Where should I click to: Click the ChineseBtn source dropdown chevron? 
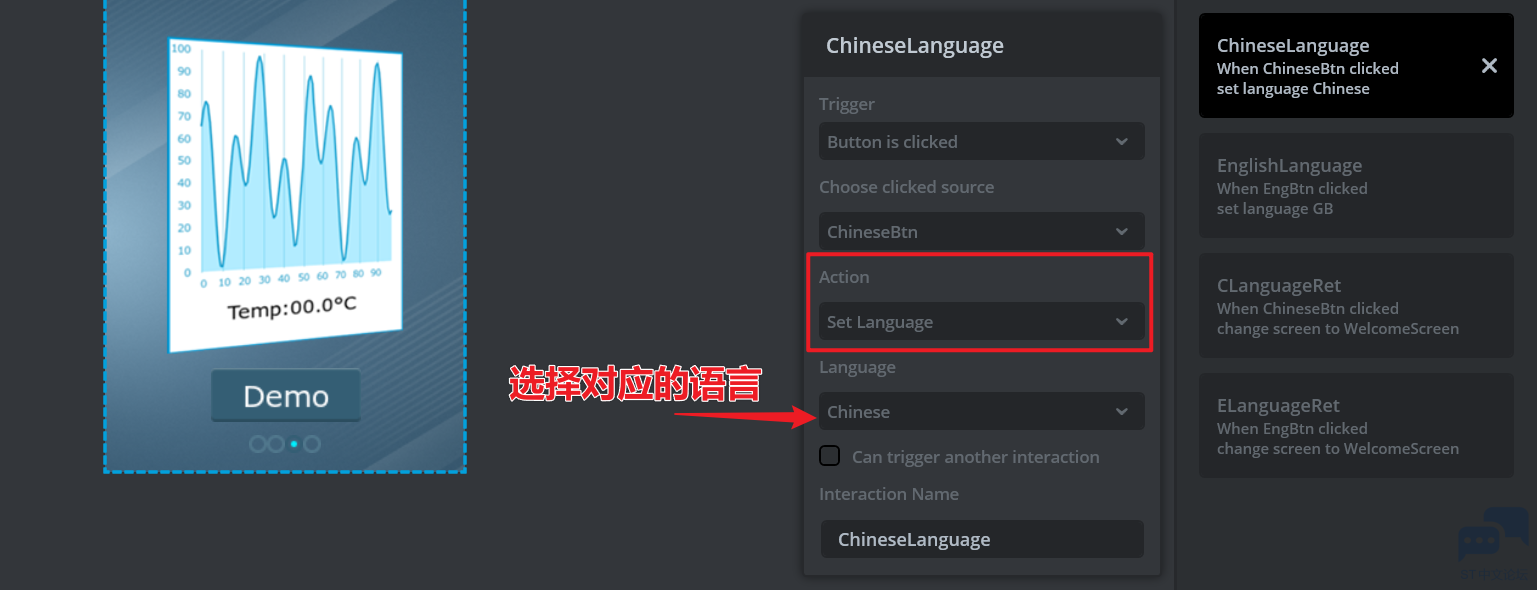[1122, 232]
